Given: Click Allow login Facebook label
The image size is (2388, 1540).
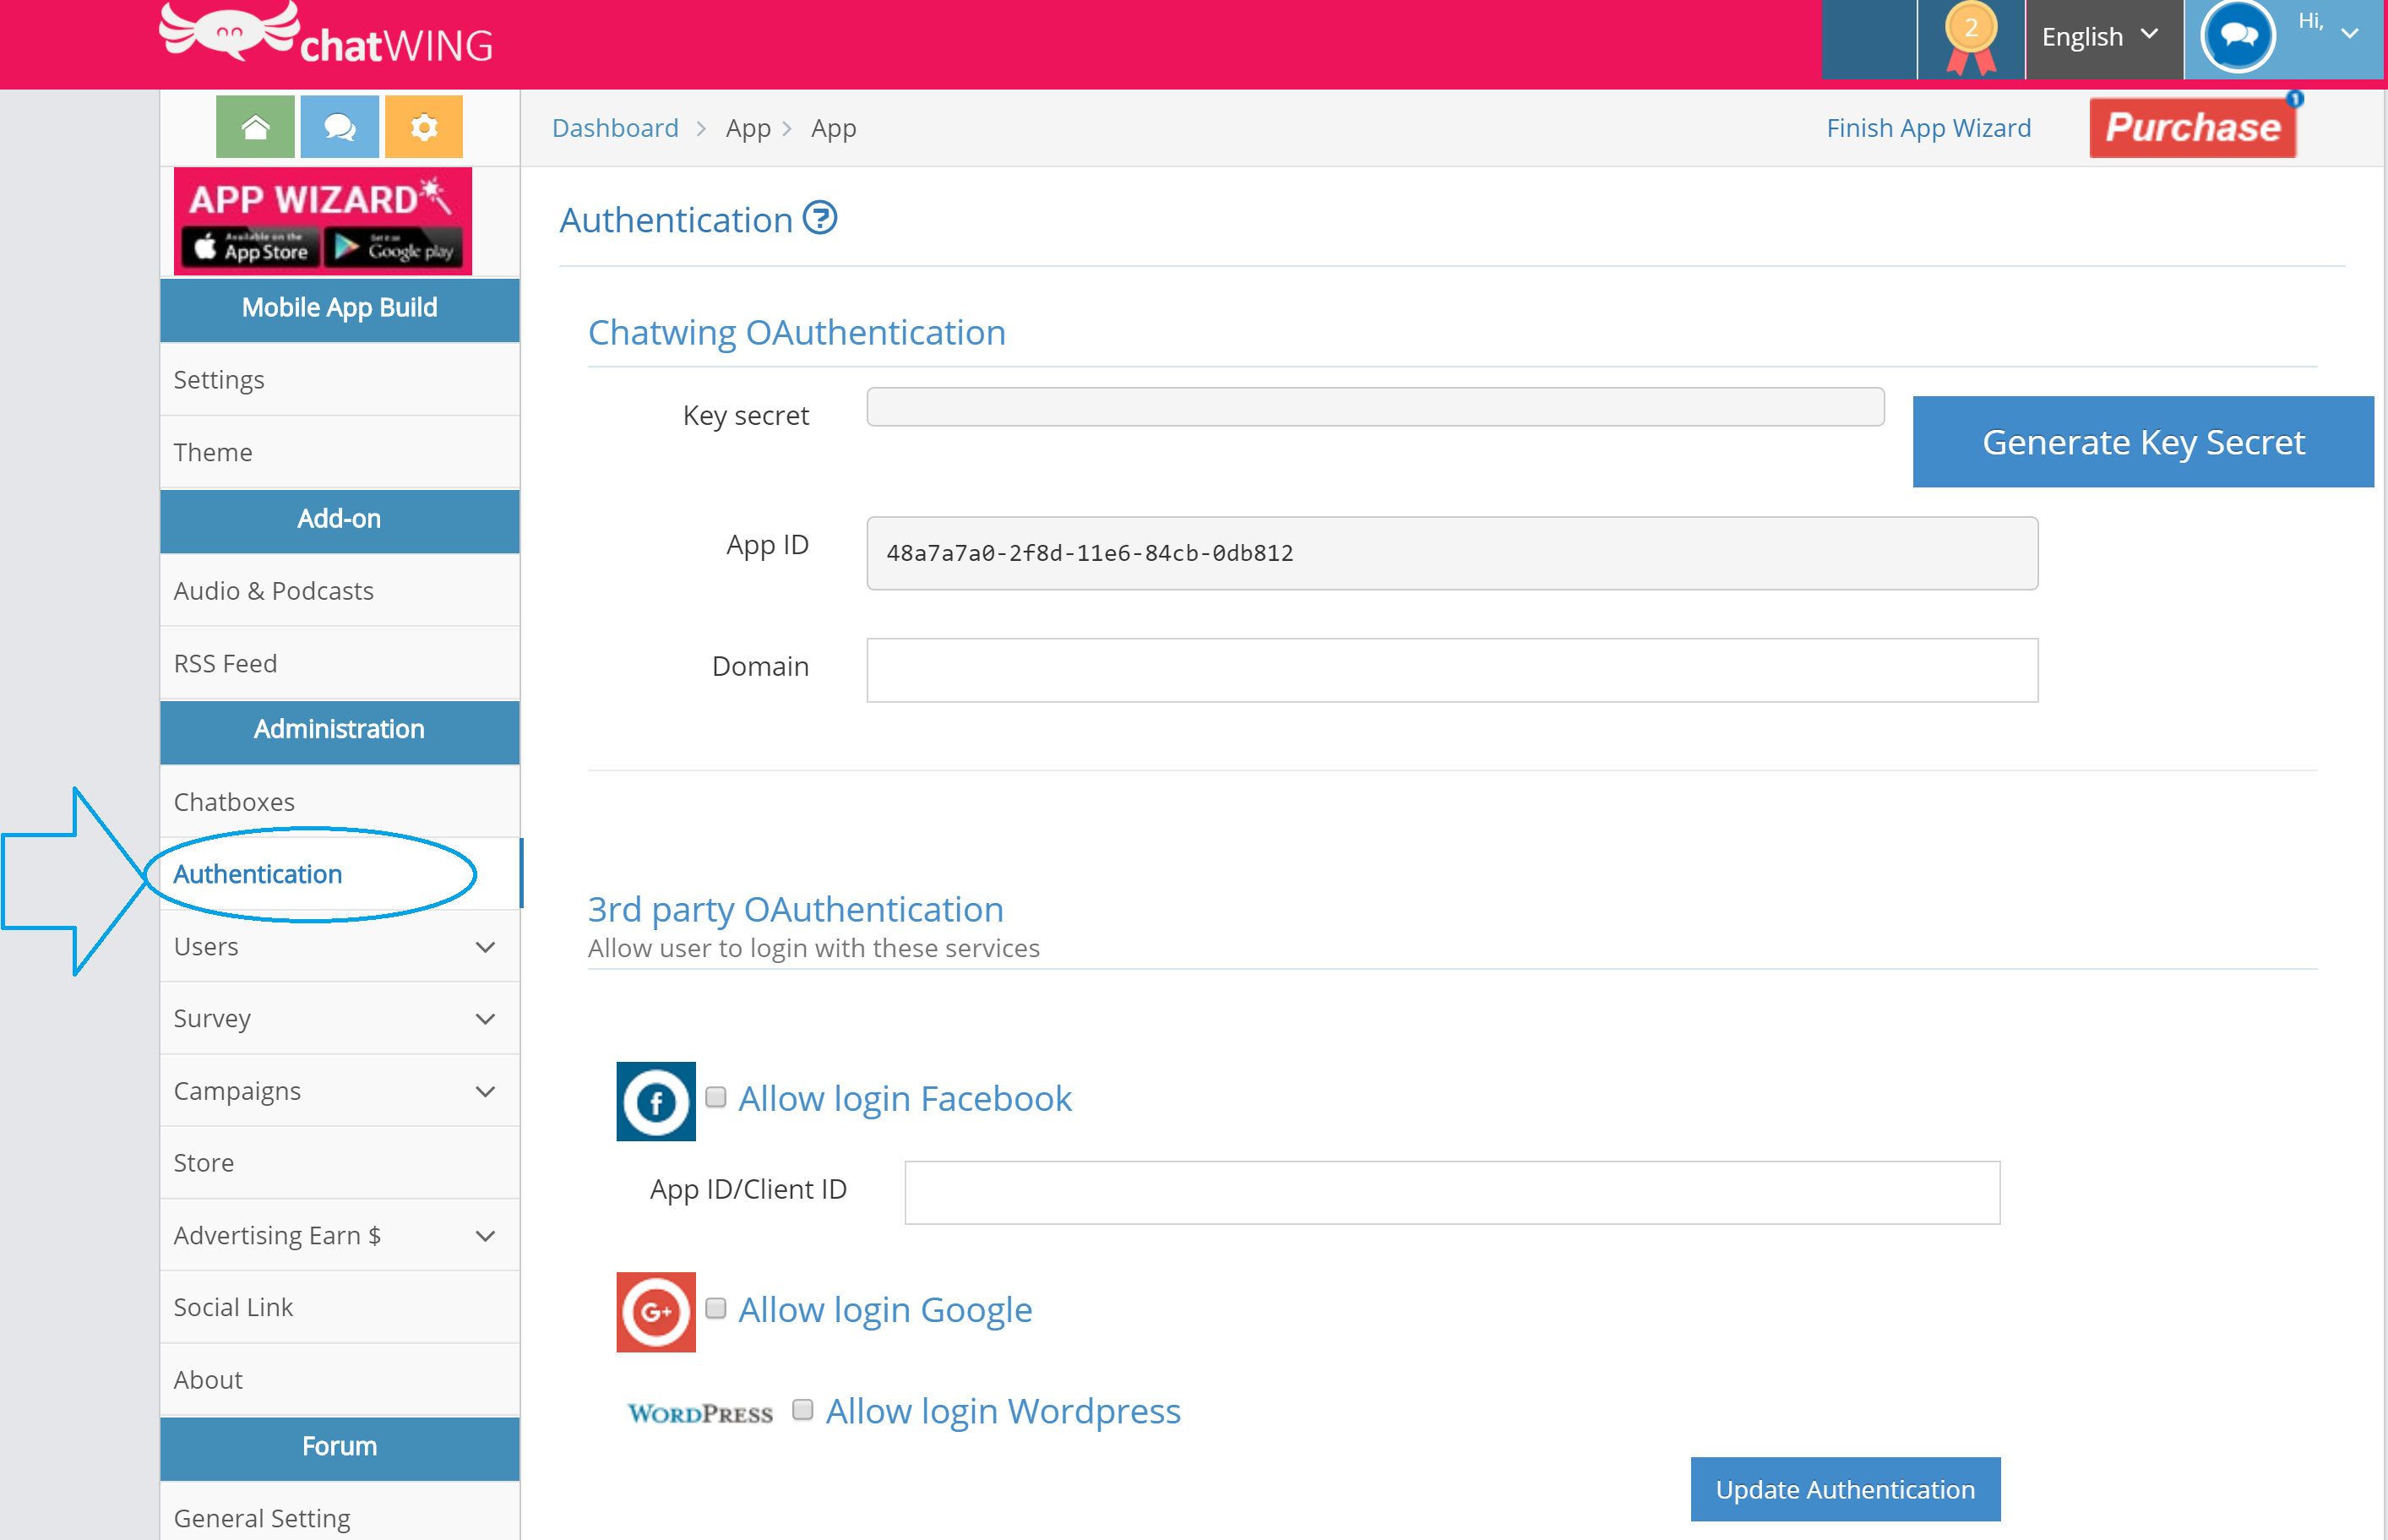Looking at the screenshot, I should tap(905, 1099).
